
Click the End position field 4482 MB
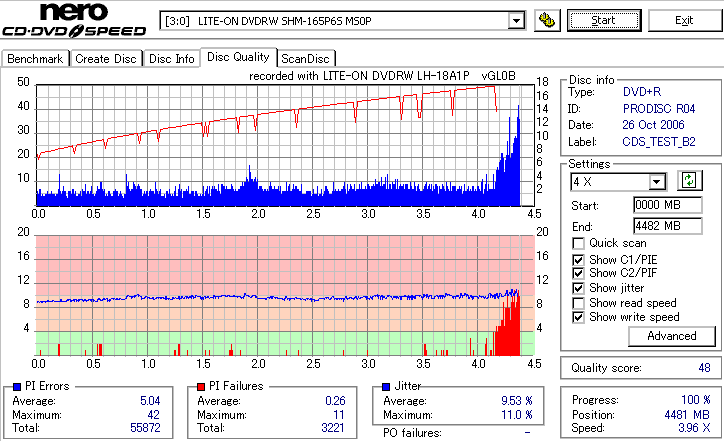tap(668, 226)
